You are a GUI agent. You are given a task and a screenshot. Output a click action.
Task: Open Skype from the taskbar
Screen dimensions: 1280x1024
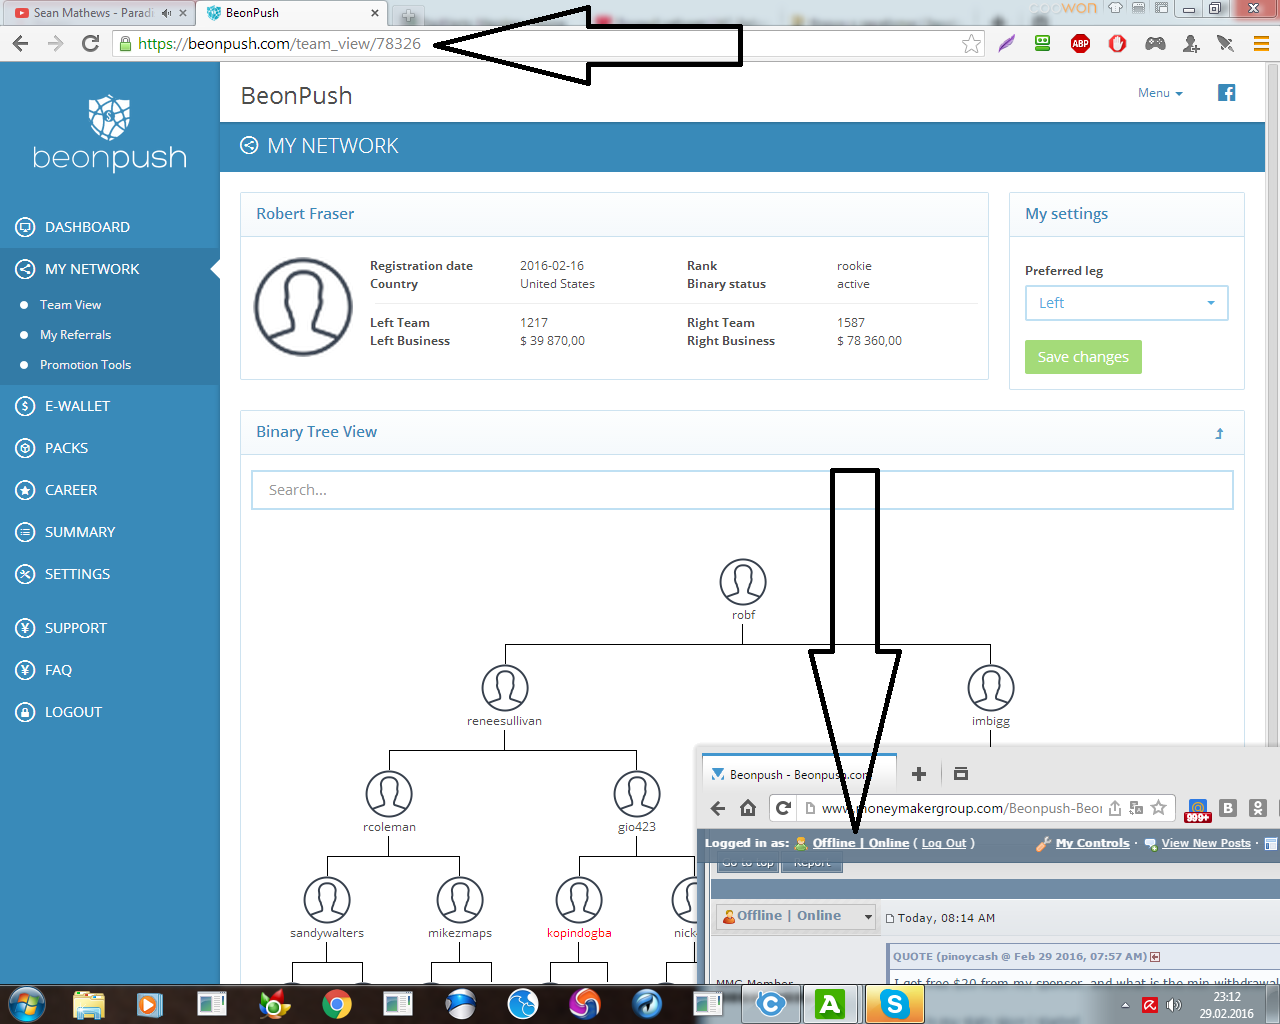tap(893, 1003)
